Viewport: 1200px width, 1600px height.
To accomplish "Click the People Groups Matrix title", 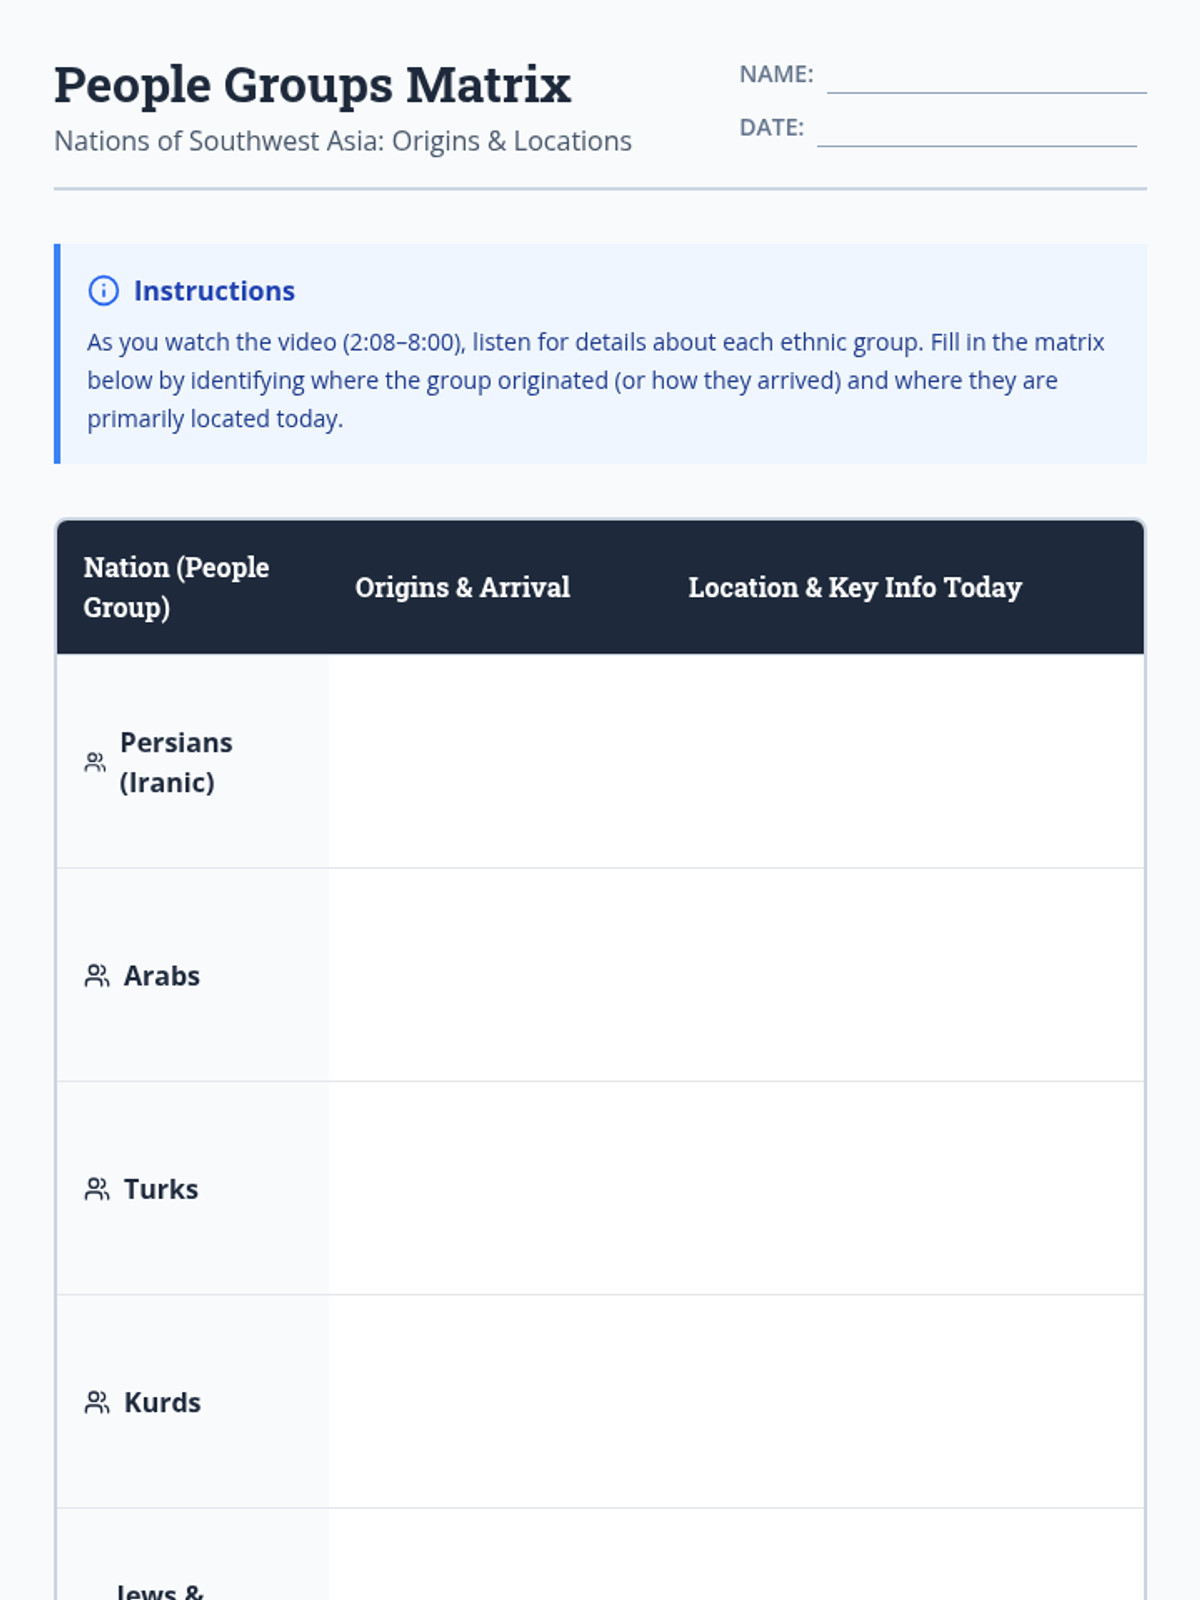I will click(x=312, y=85).
